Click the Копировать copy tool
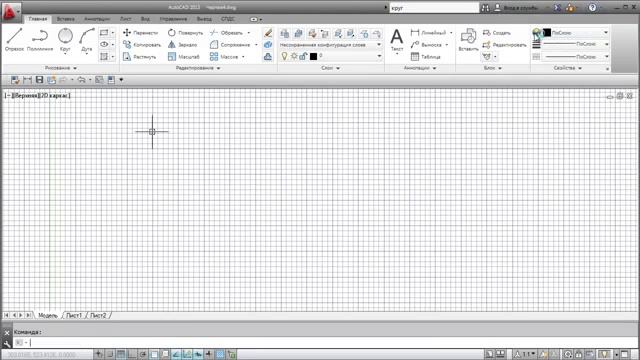640x360 pixels. click(142, 44)
